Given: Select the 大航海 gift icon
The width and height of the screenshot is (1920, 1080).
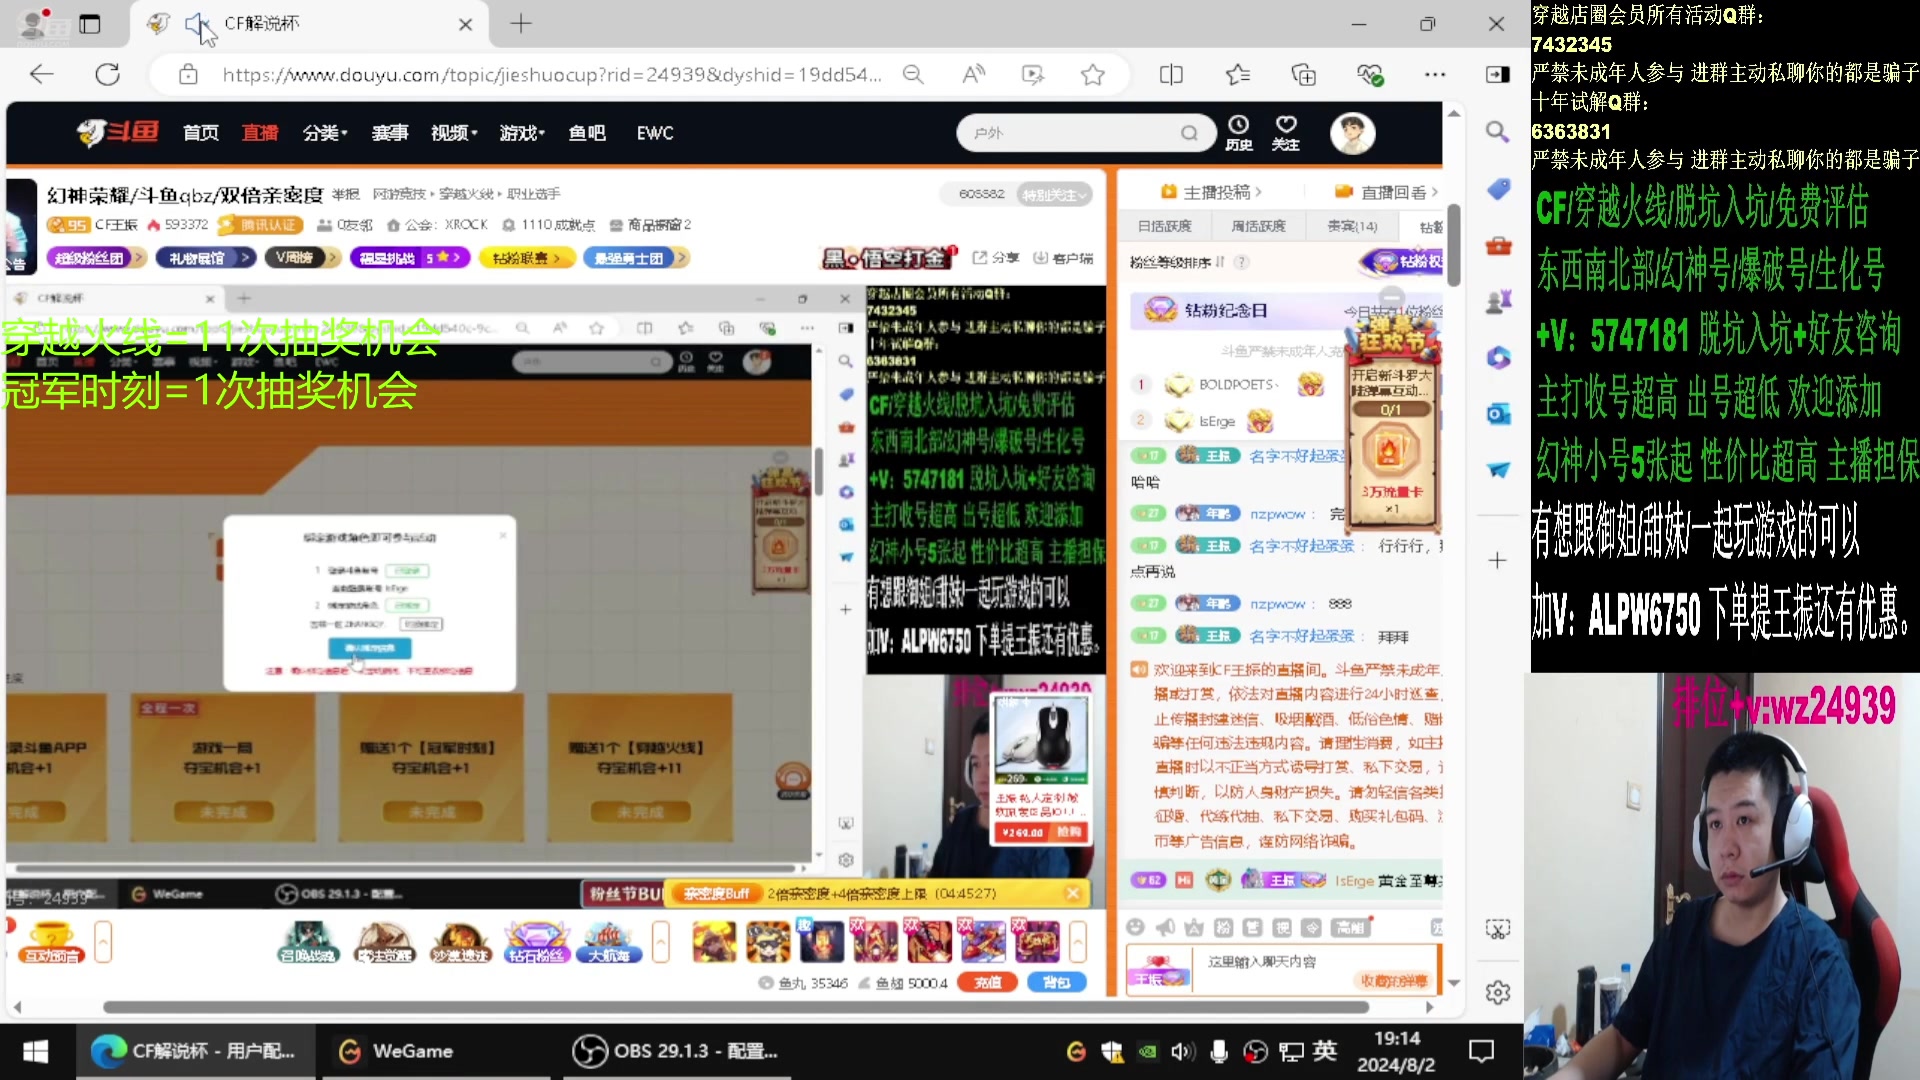Looking at the screenshot, I should pos(609,940).
